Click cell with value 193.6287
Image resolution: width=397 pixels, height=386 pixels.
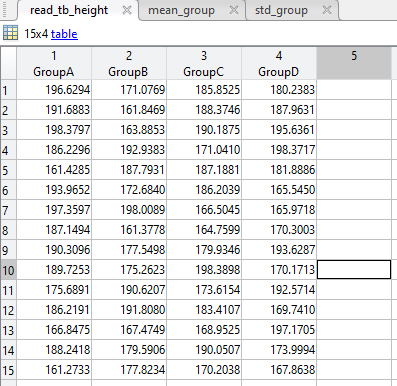coord(279,250)
